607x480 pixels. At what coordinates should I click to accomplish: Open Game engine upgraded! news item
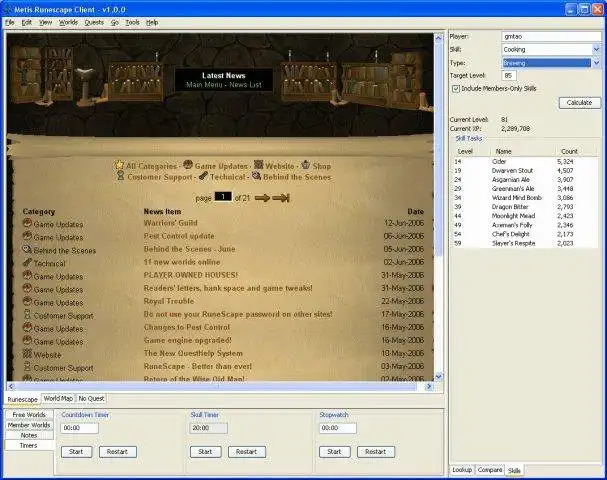pos(187,340)
